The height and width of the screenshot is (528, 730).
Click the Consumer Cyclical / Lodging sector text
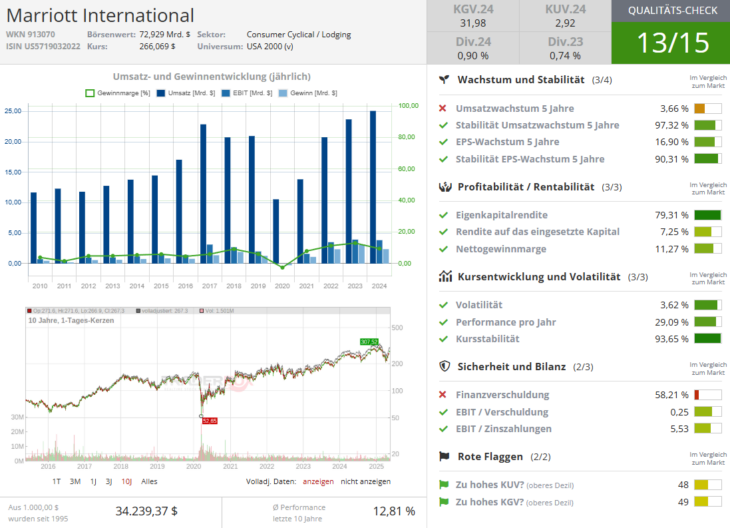(299, 34)
